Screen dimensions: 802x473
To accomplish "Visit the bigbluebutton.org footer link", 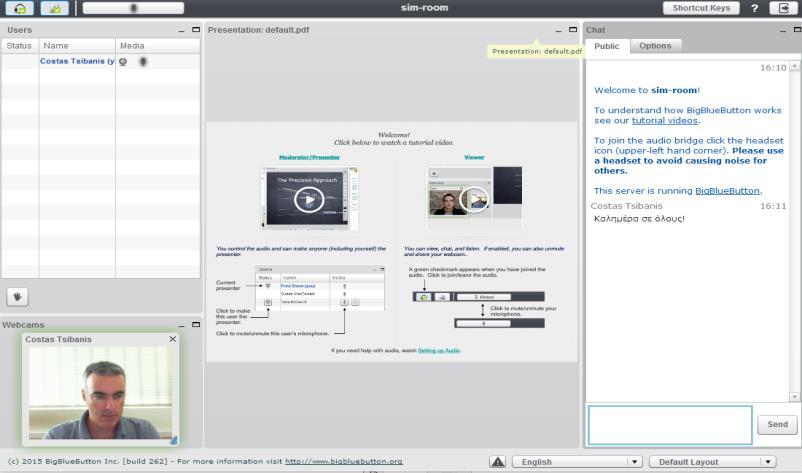I will tap(344, 461).
